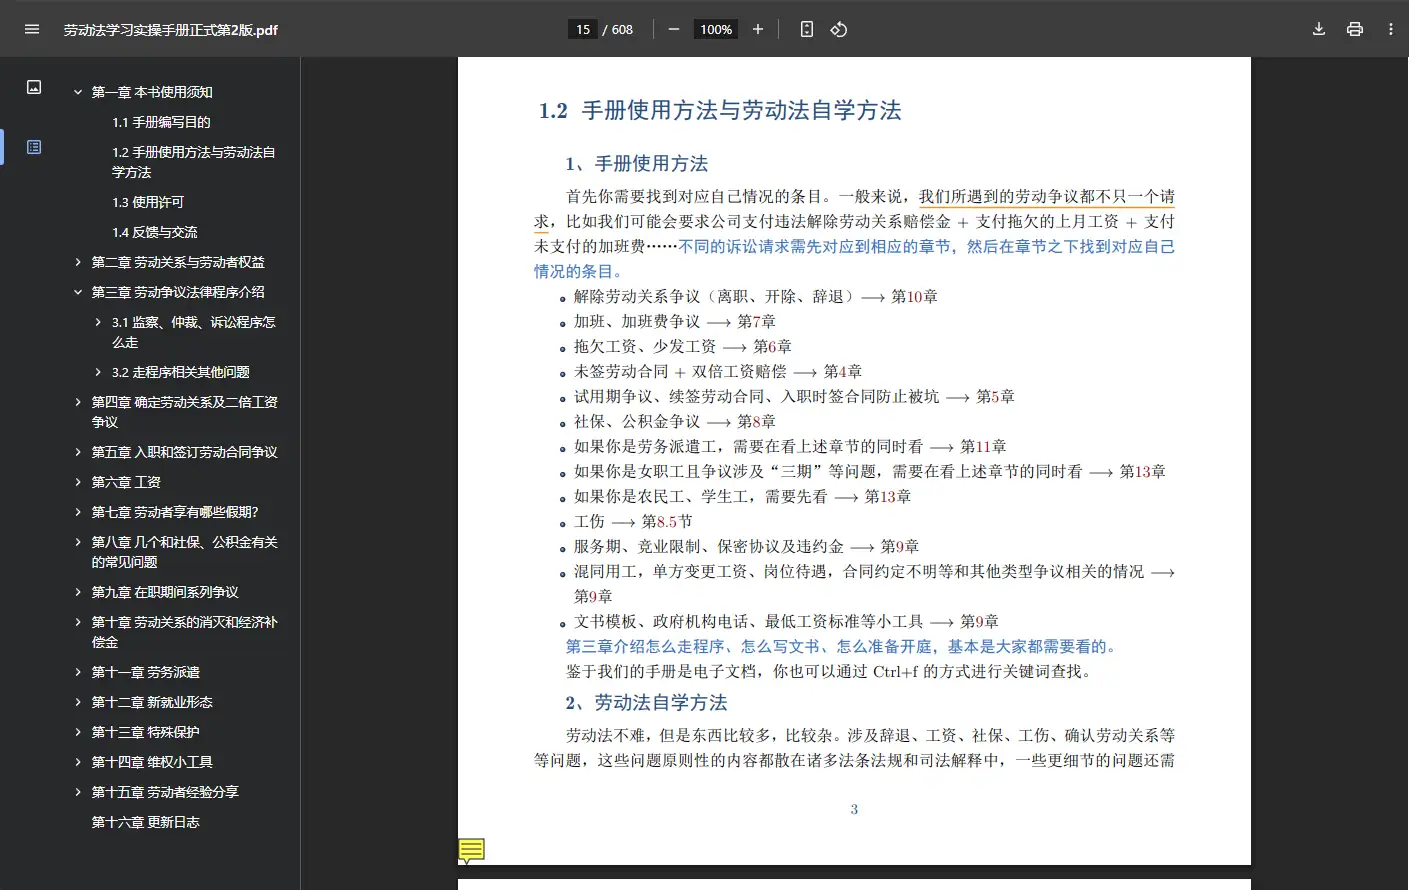
Task: Jump to 第十六章 更新日志 via outline
Action: click(x=145, y=821)
